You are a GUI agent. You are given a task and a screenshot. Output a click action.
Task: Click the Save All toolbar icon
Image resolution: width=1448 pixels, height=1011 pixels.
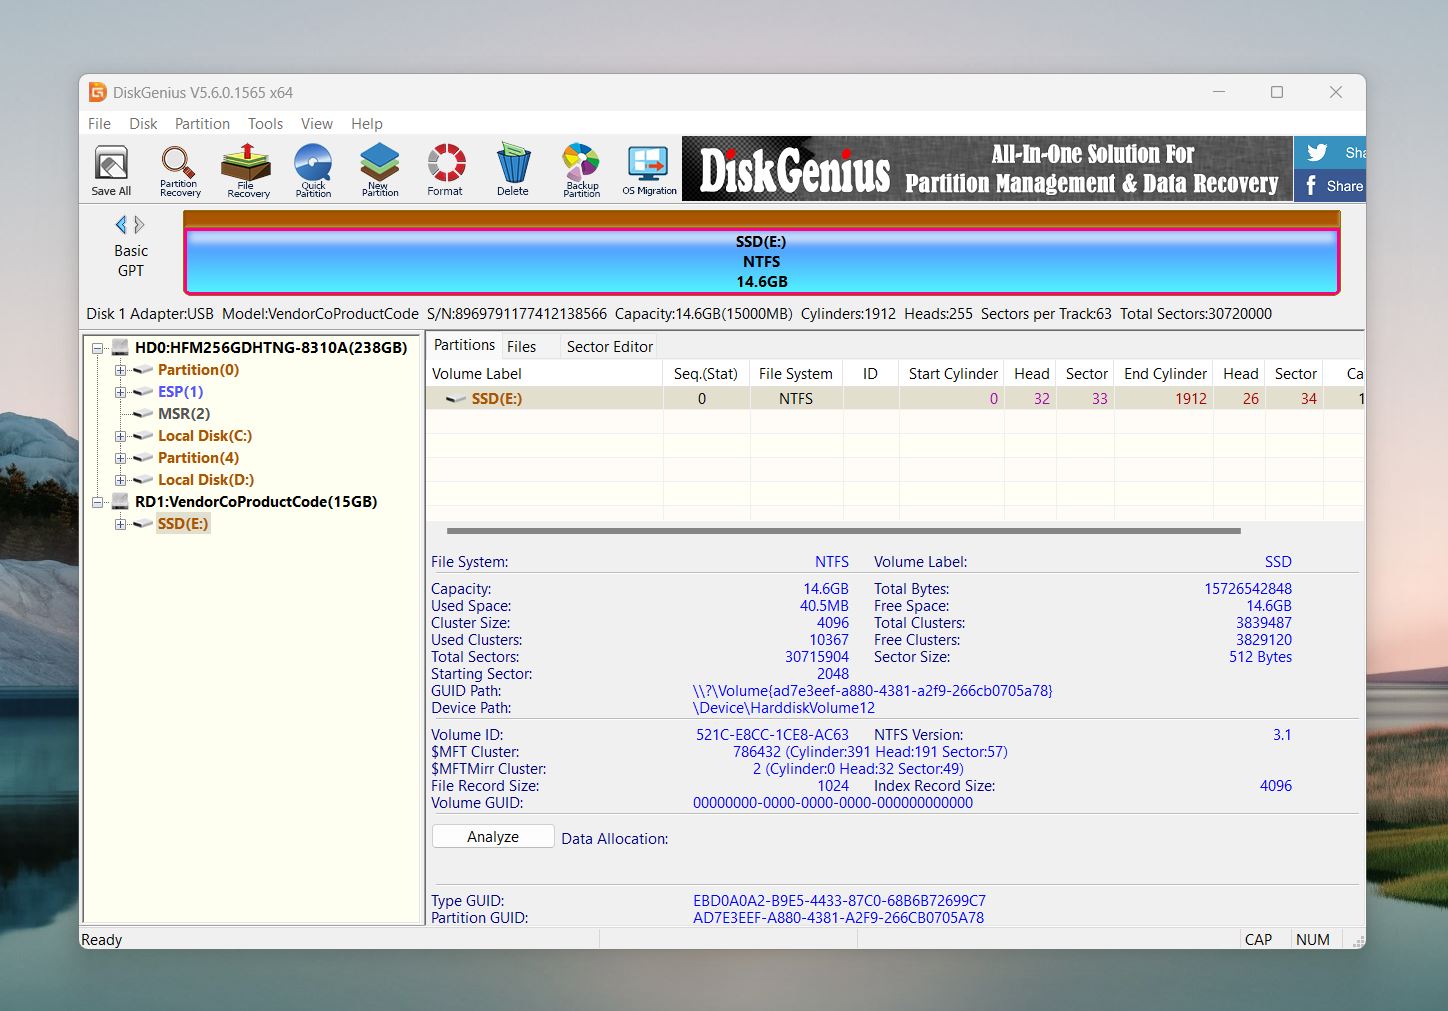tap(111, 169)
